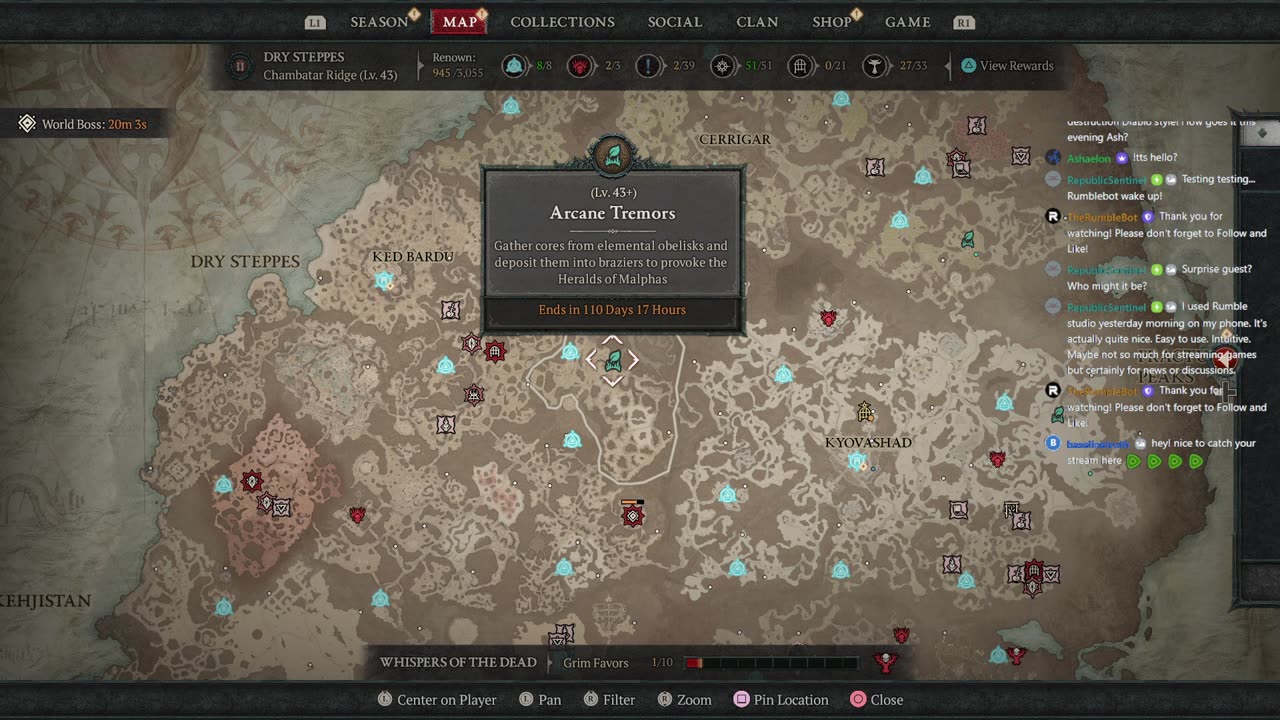Select the Kyovashad waypoint icon
This screenshot has height=720, width=1280.
[857, 461]
